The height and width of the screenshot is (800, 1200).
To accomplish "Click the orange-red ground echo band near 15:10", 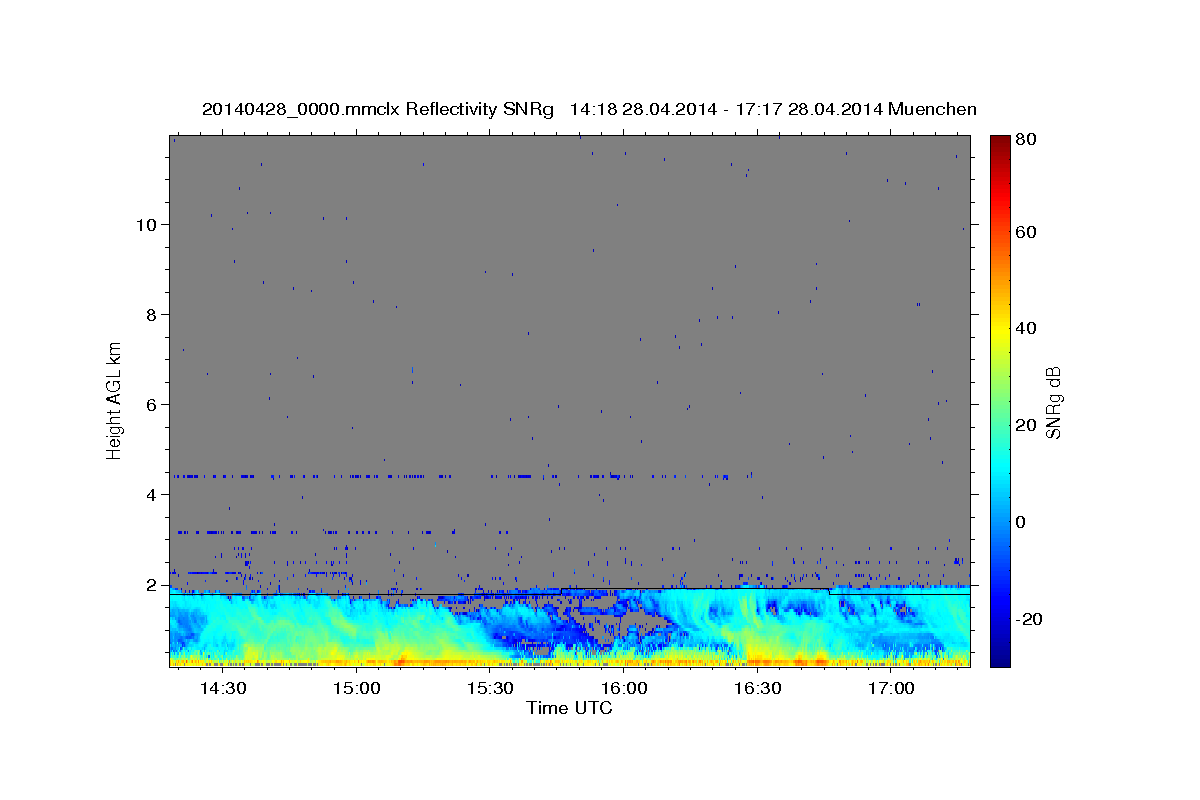I will [x=400, y=661].
